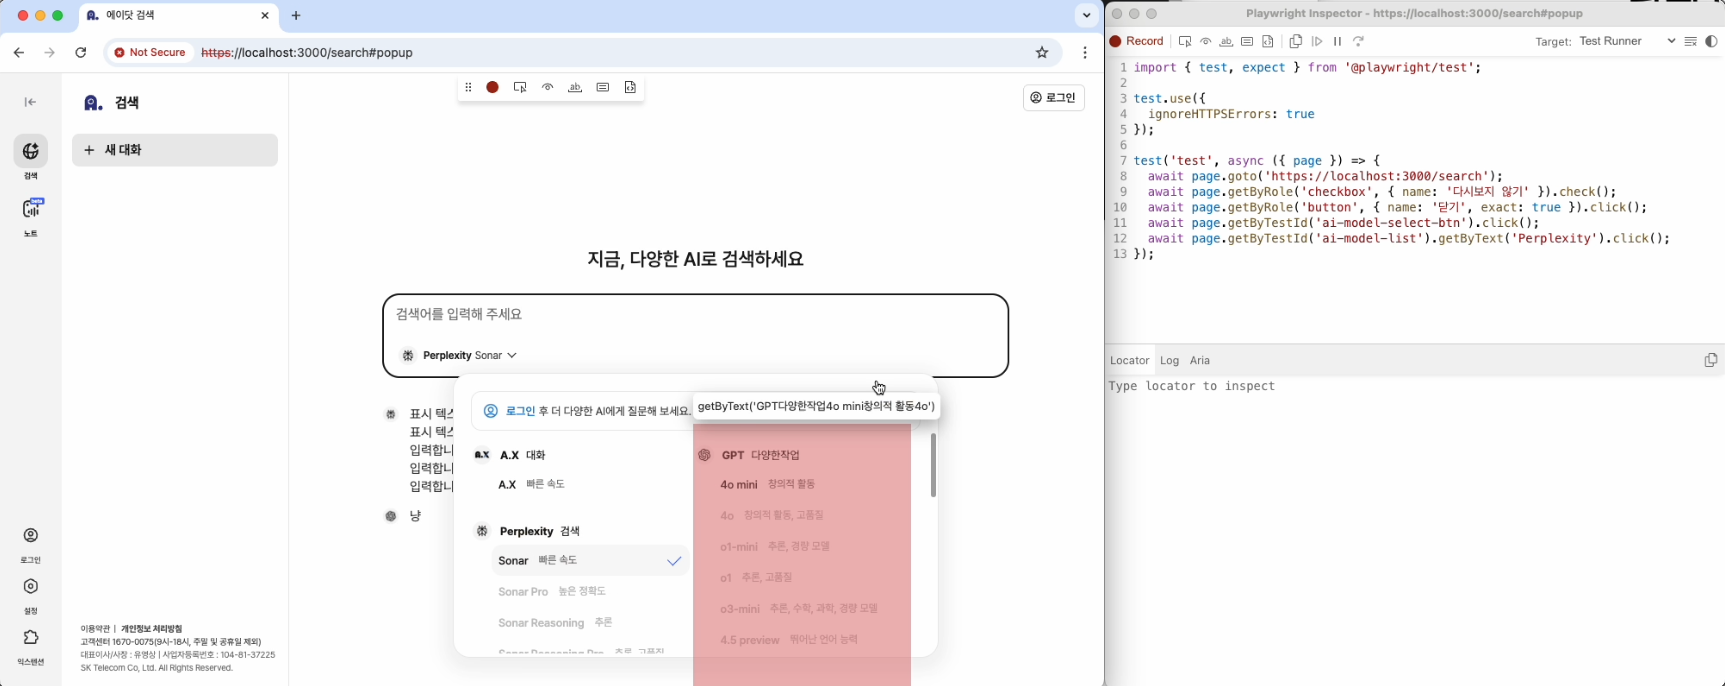The image size is (1725, 686).
Task: Select the assert visibility eye in overlay toolbar
Action: coord(548,87)
